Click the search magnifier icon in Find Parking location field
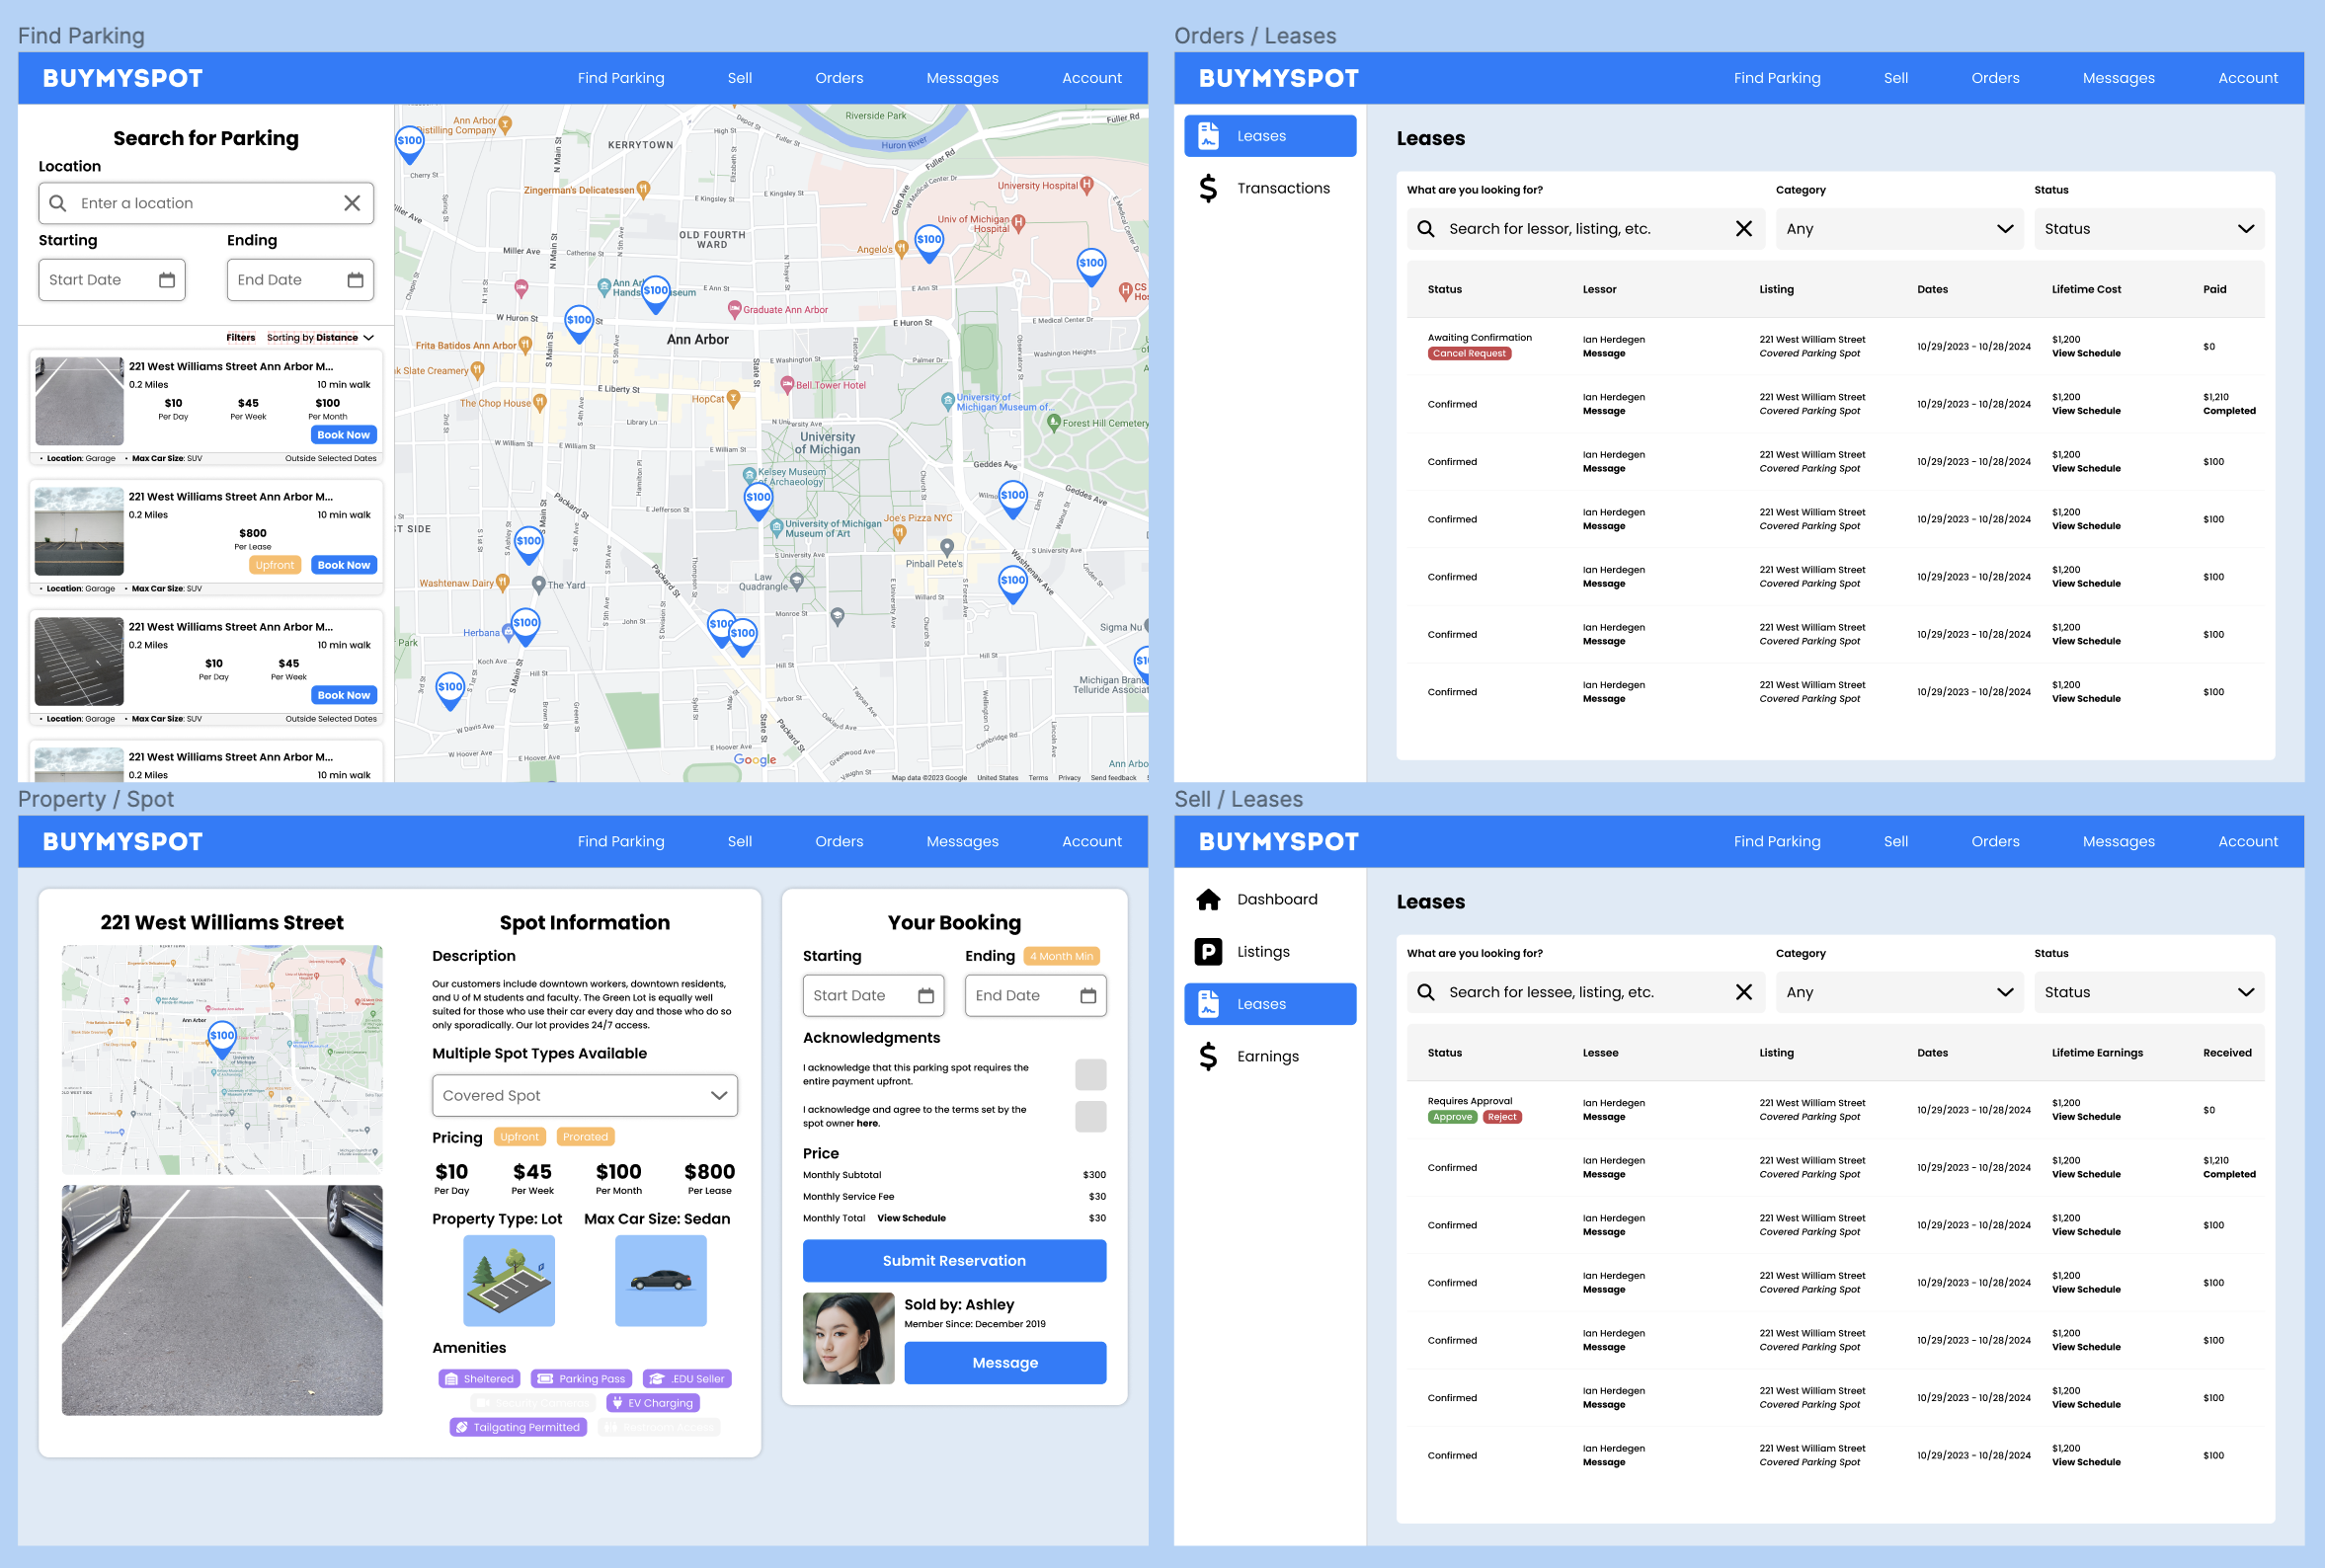This screenshot has height=1568, width=2325. tap(58, 203)
